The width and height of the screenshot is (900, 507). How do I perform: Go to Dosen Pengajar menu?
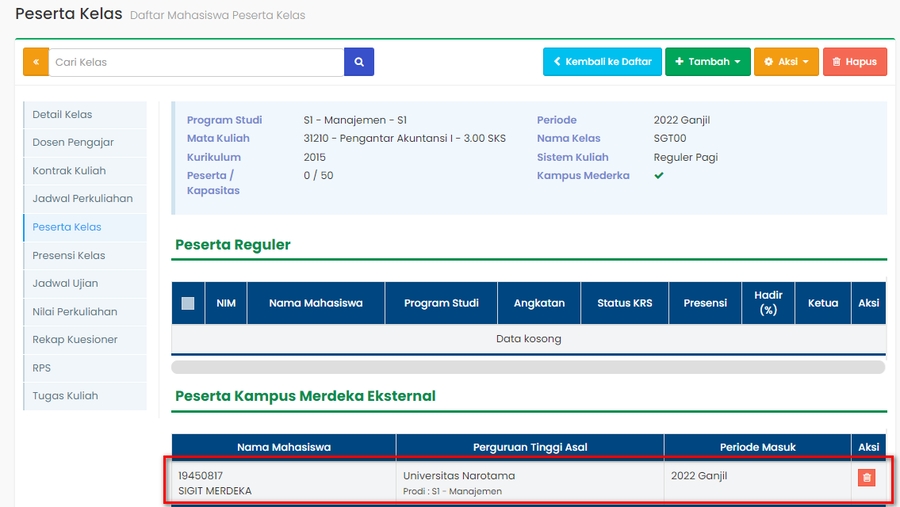pos(73,143)
